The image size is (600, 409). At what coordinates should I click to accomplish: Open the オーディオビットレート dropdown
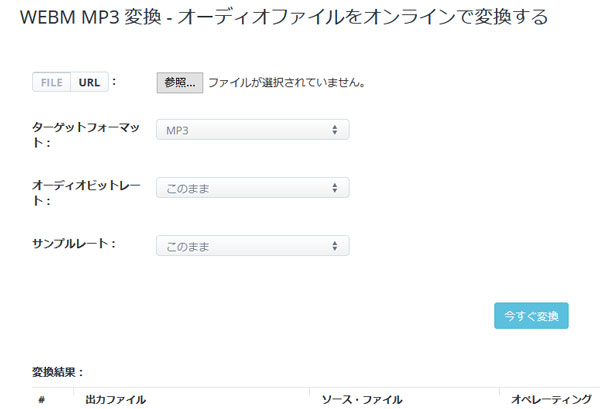pyautogui.click(x=252, y=188)
